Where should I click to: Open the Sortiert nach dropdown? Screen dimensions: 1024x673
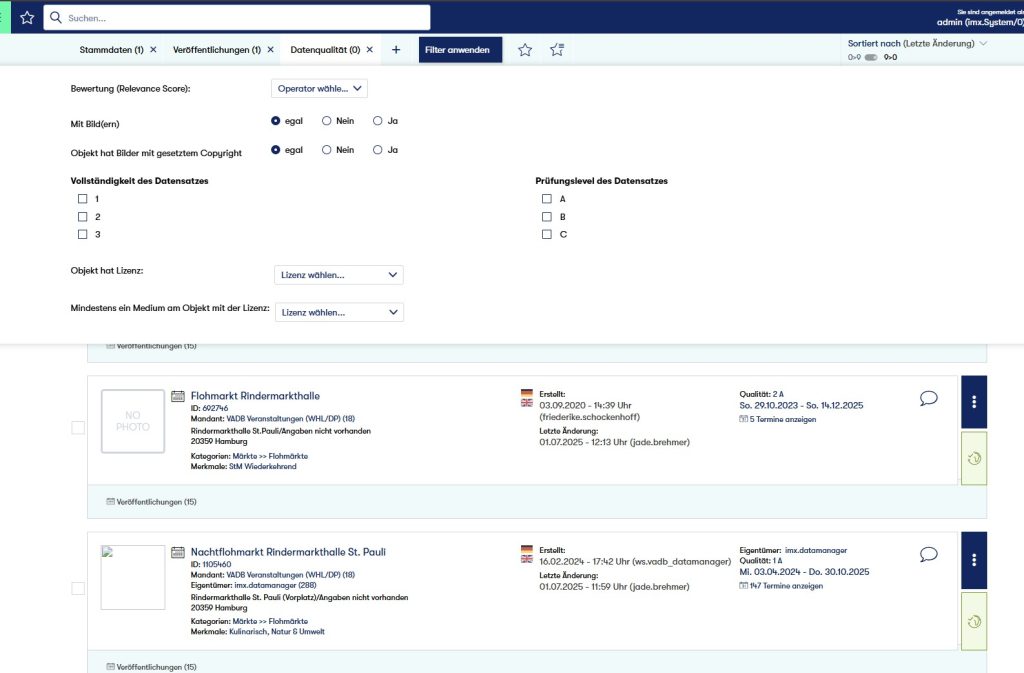[917, 44]
